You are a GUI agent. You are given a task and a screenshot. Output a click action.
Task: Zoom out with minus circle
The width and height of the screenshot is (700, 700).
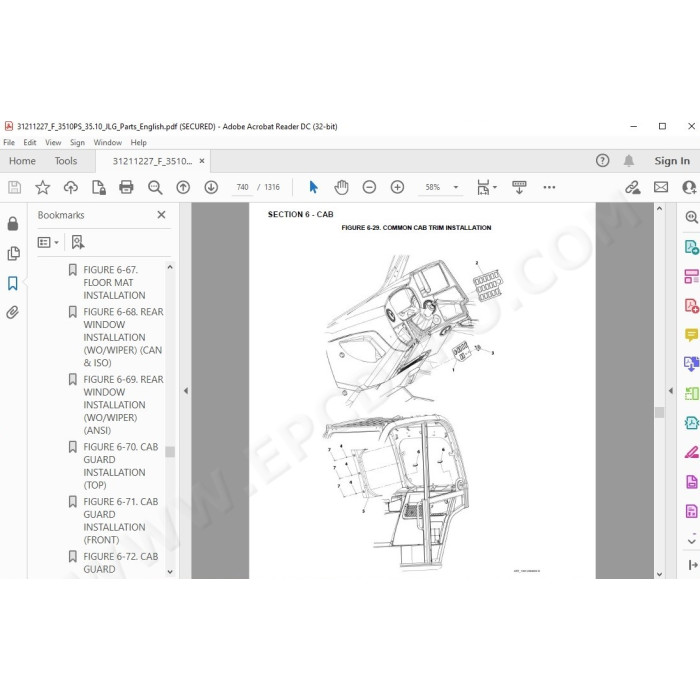click(x=369, y=187)
